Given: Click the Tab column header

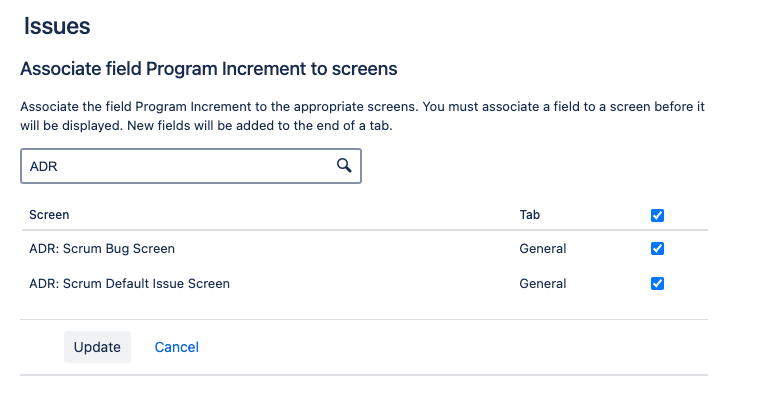Looking at the screenshot, I should coord(530,215).
